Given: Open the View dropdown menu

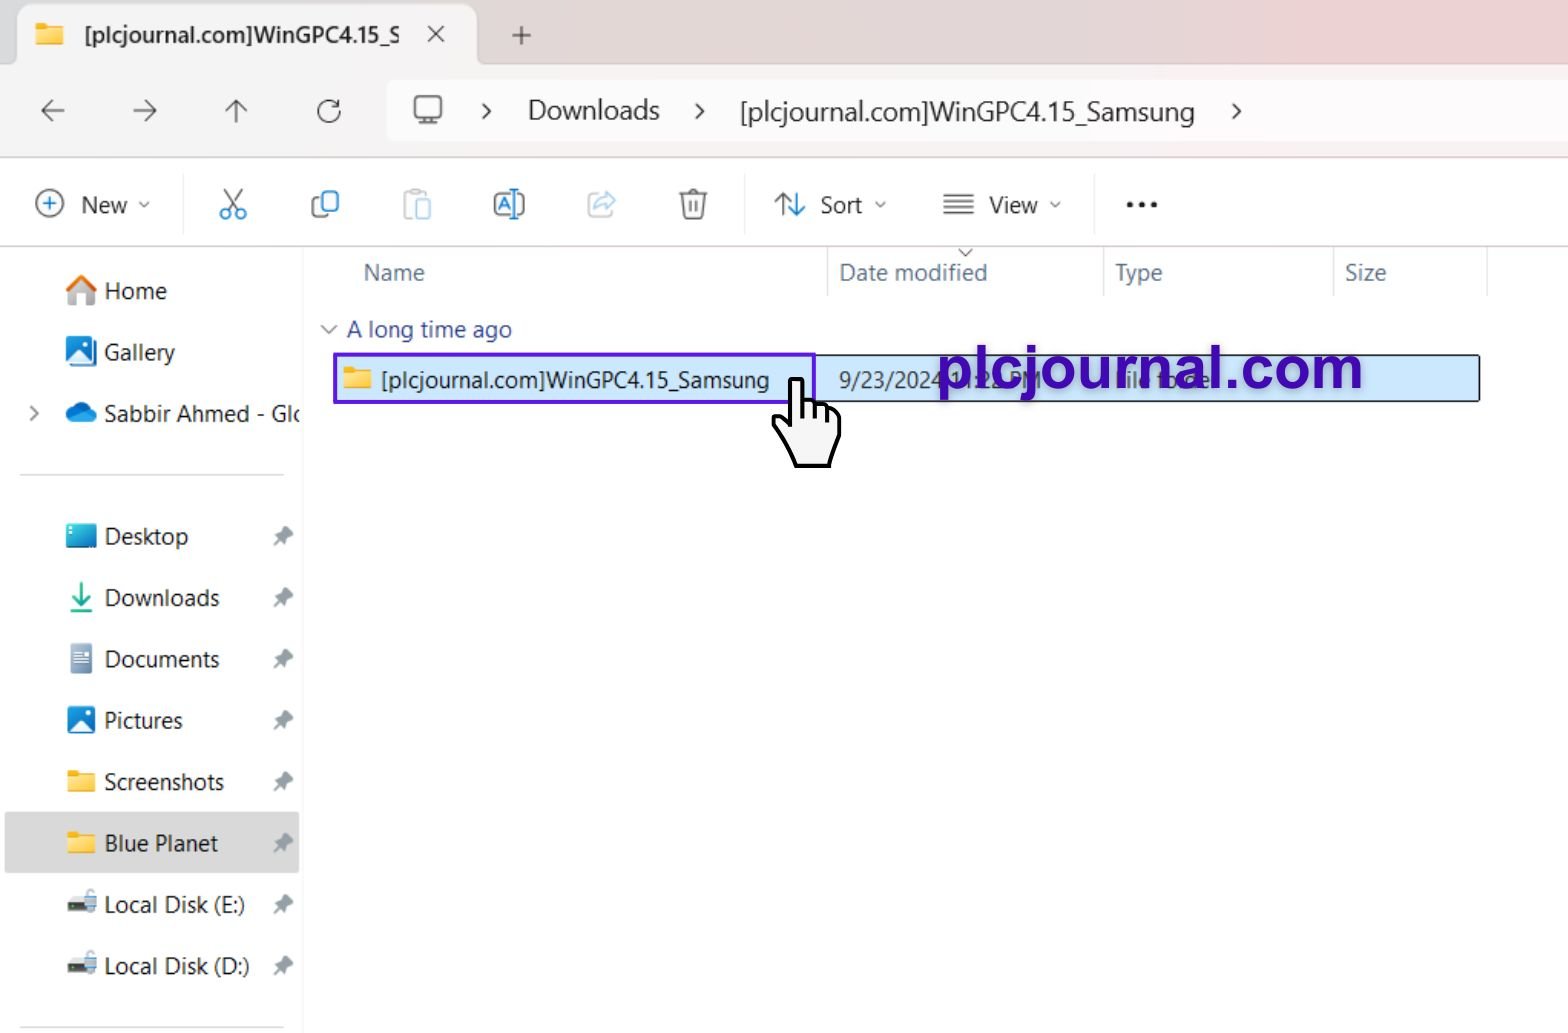Looking at the screenshot, I should [1002, 204].
